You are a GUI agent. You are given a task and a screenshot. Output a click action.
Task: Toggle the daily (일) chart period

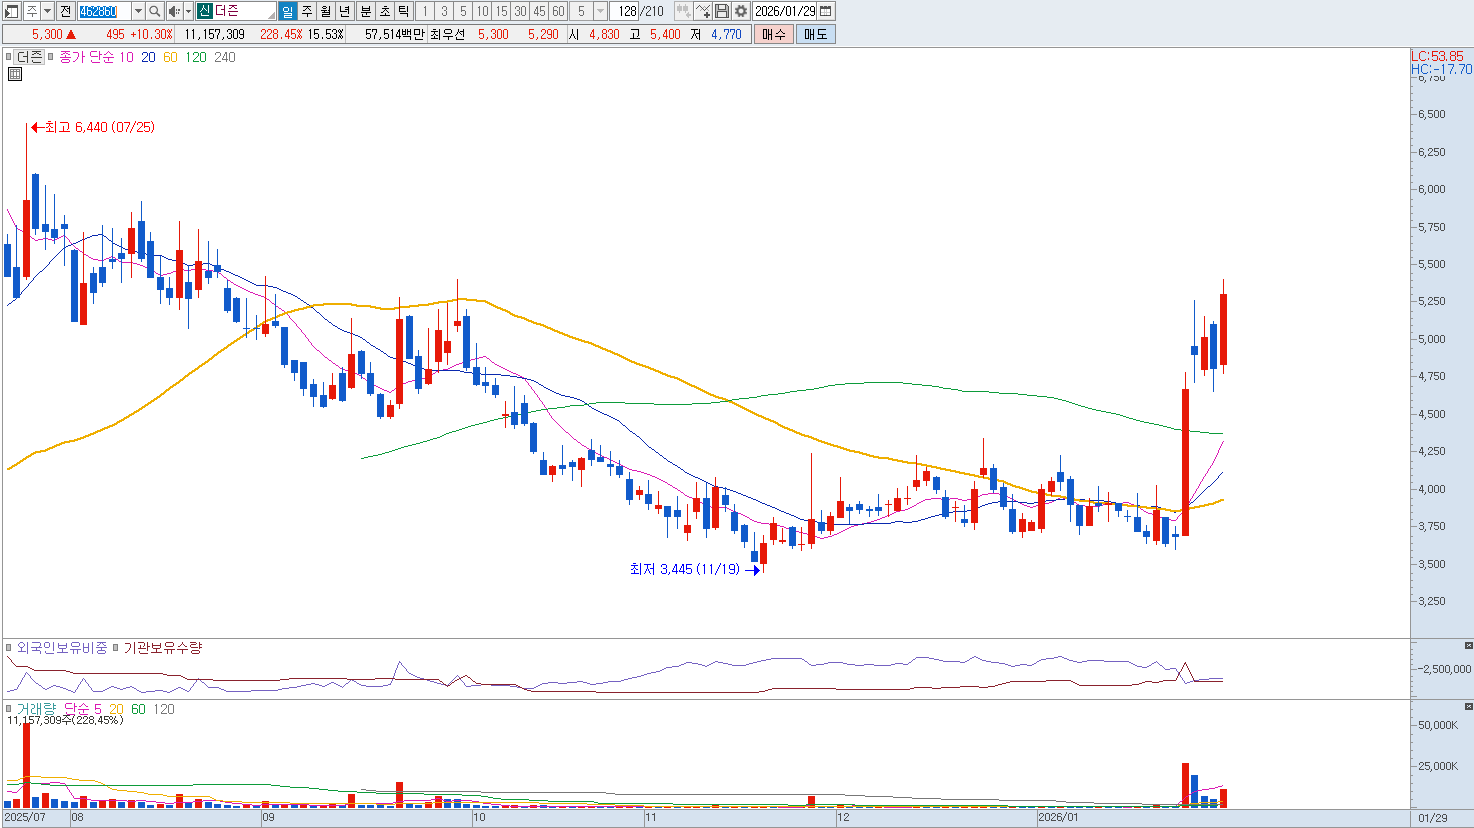pos(287,11)
